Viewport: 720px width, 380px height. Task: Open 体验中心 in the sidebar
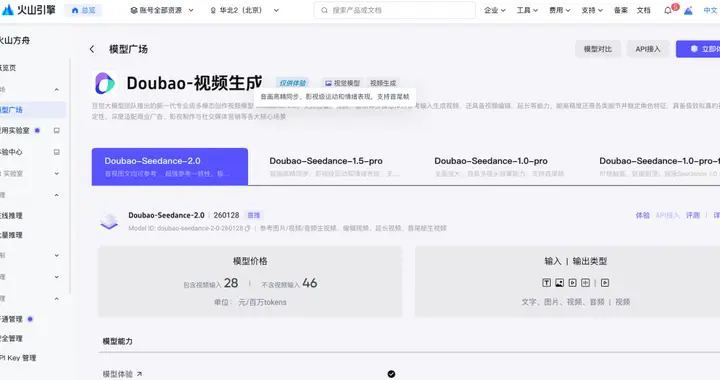click(11, 152)
